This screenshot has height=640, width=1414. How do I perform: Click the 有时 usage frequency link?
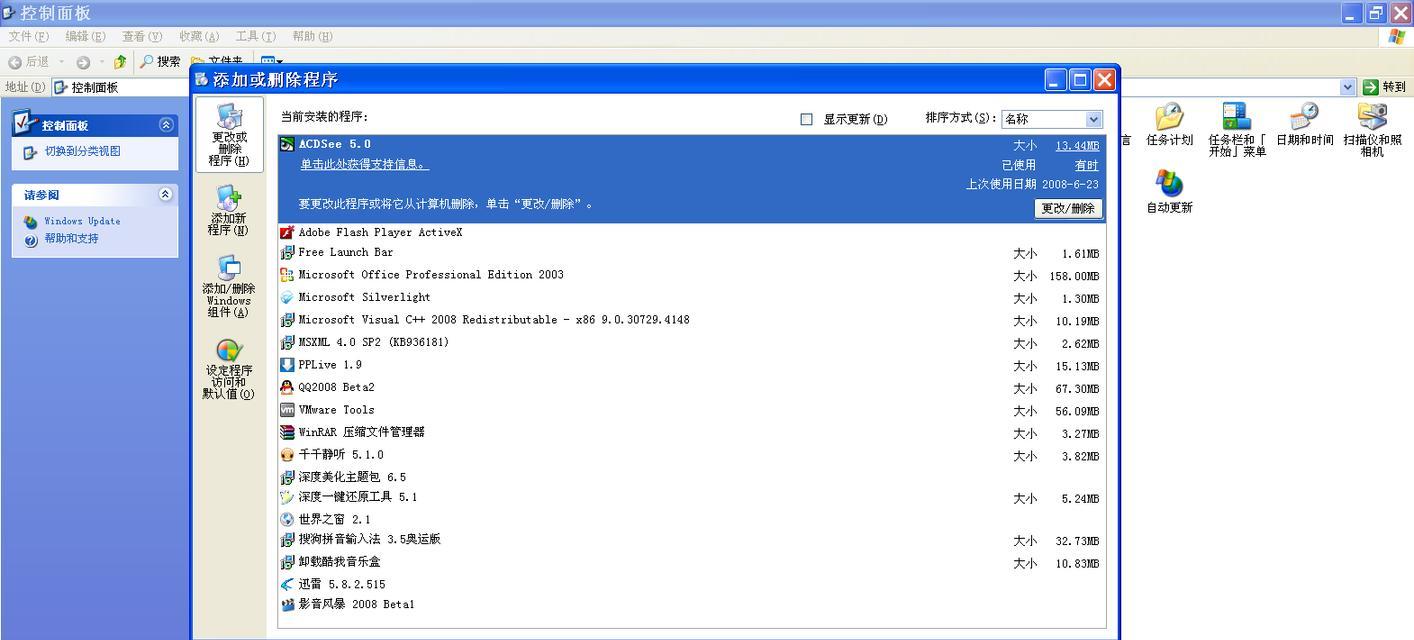click(1087, 166)
